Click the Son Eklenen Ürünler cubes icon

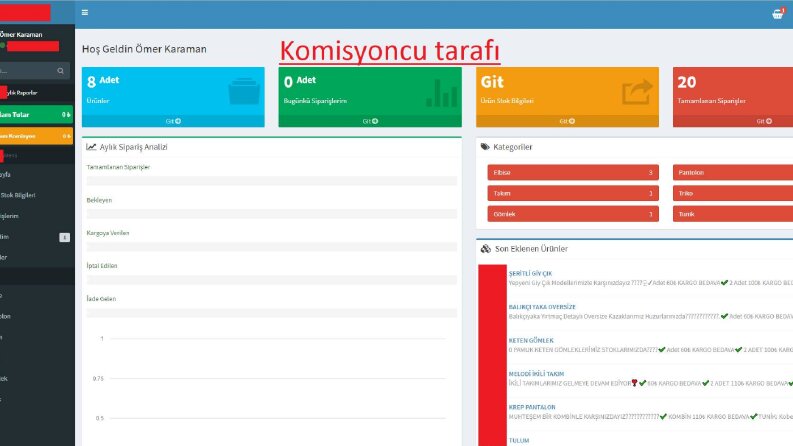point(486,249)
